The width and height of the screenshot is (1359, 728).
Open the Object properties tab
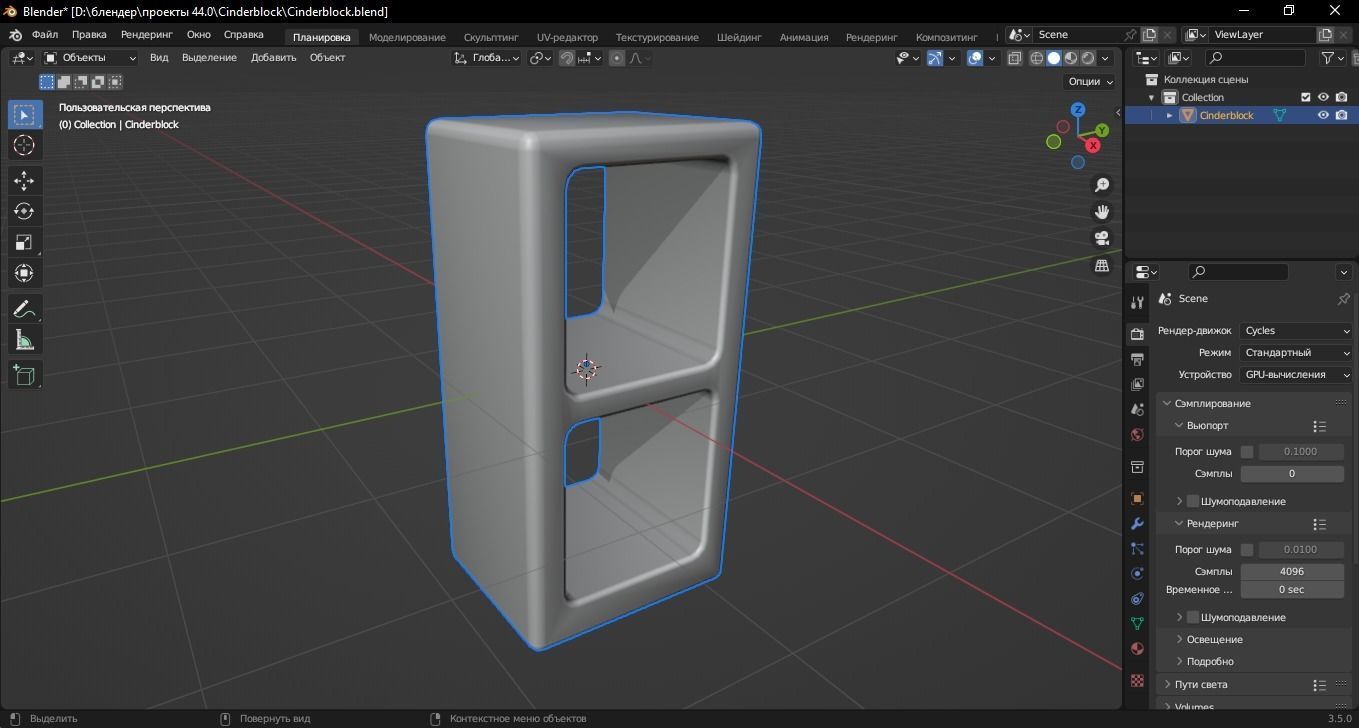1137,498
